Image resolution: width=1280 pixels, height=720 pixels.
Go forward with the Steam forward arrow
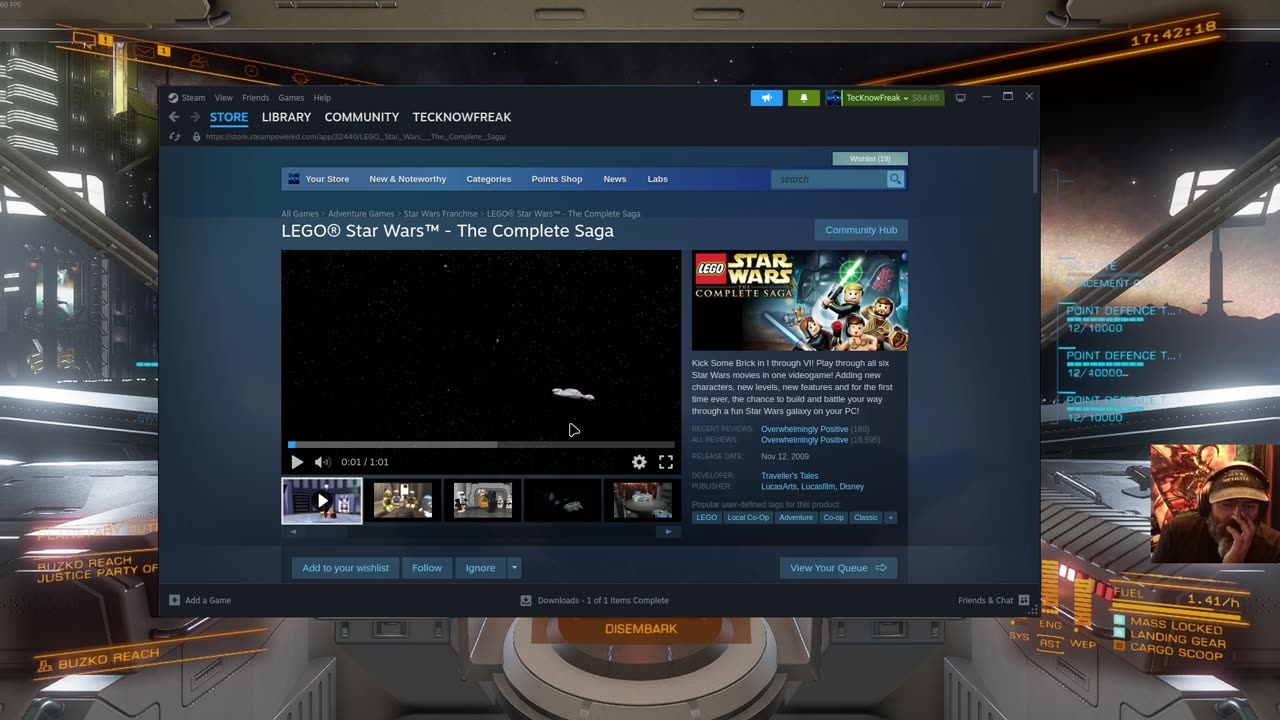pos(195,117)
